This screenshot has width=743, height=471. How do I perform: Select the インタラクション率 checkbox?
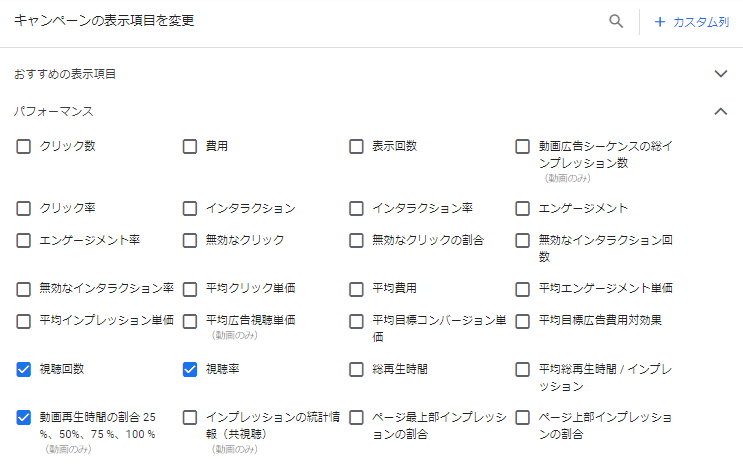pyautogui.click(x=356, y=208)
